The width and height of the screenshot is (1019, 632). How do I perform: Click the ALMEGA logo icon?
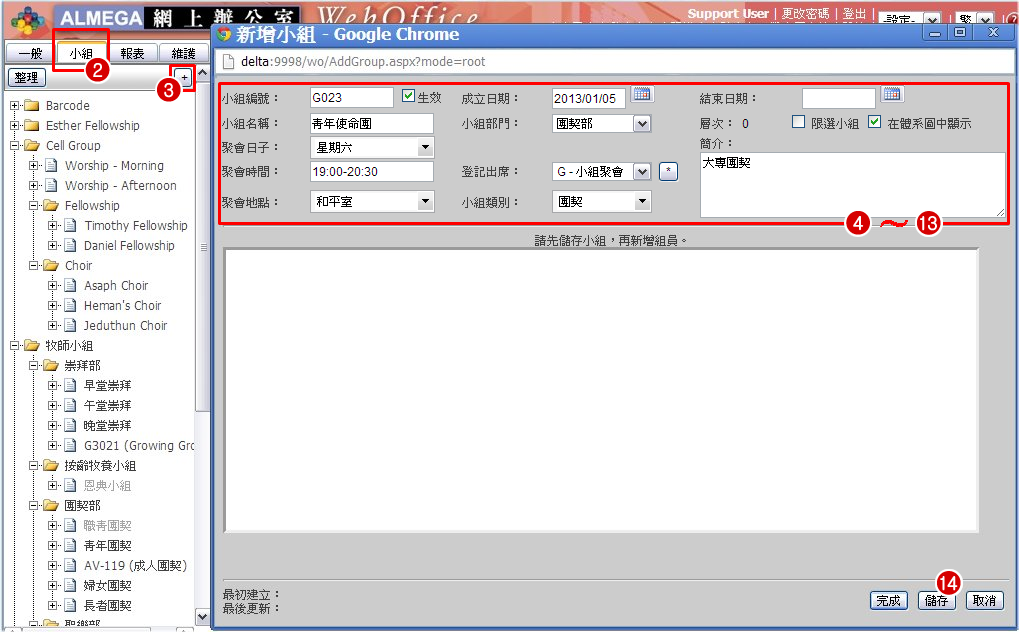29,19
